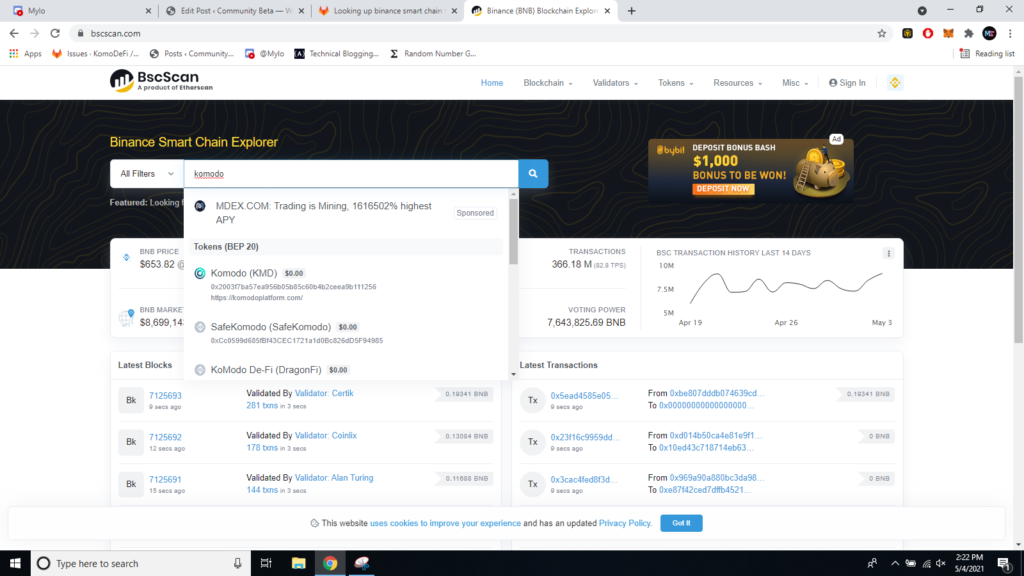Click the Chrome taskbar icon
1024x576 pixels.
coord(330,563)
